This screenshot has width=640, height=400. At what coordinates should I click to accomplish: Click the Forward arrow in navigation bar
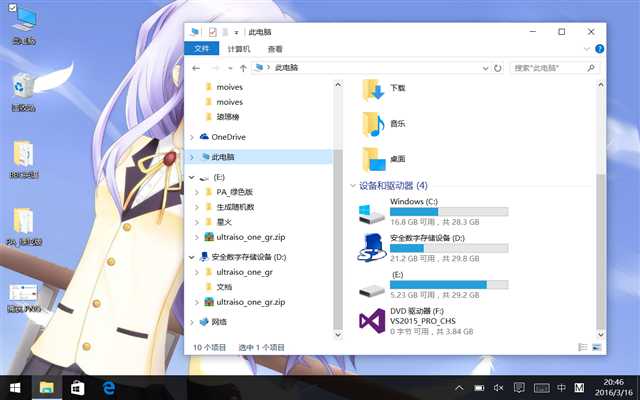pos(215,68)
